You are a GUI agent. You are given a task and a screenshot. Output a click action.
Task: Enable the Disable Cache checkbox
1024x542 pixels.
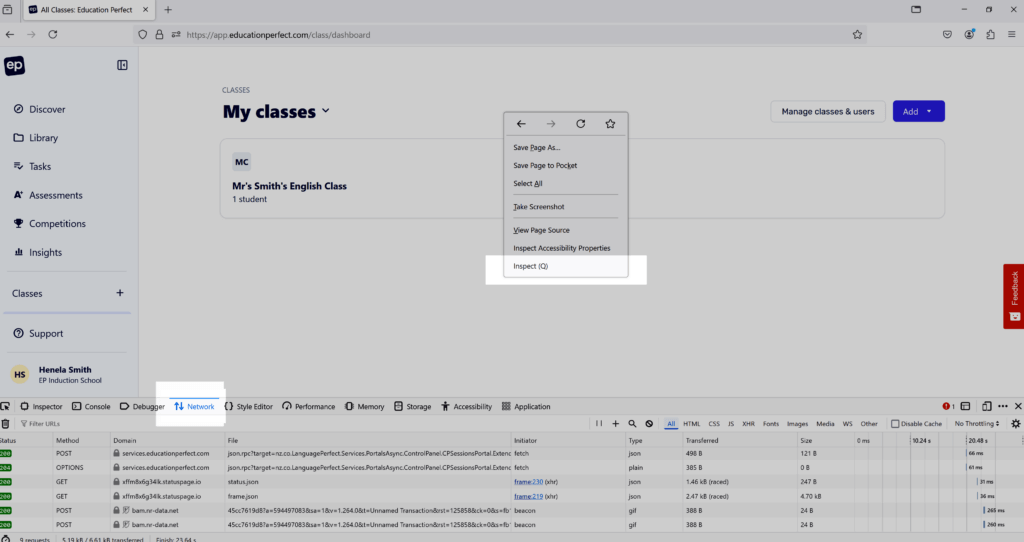pos(895,424)
